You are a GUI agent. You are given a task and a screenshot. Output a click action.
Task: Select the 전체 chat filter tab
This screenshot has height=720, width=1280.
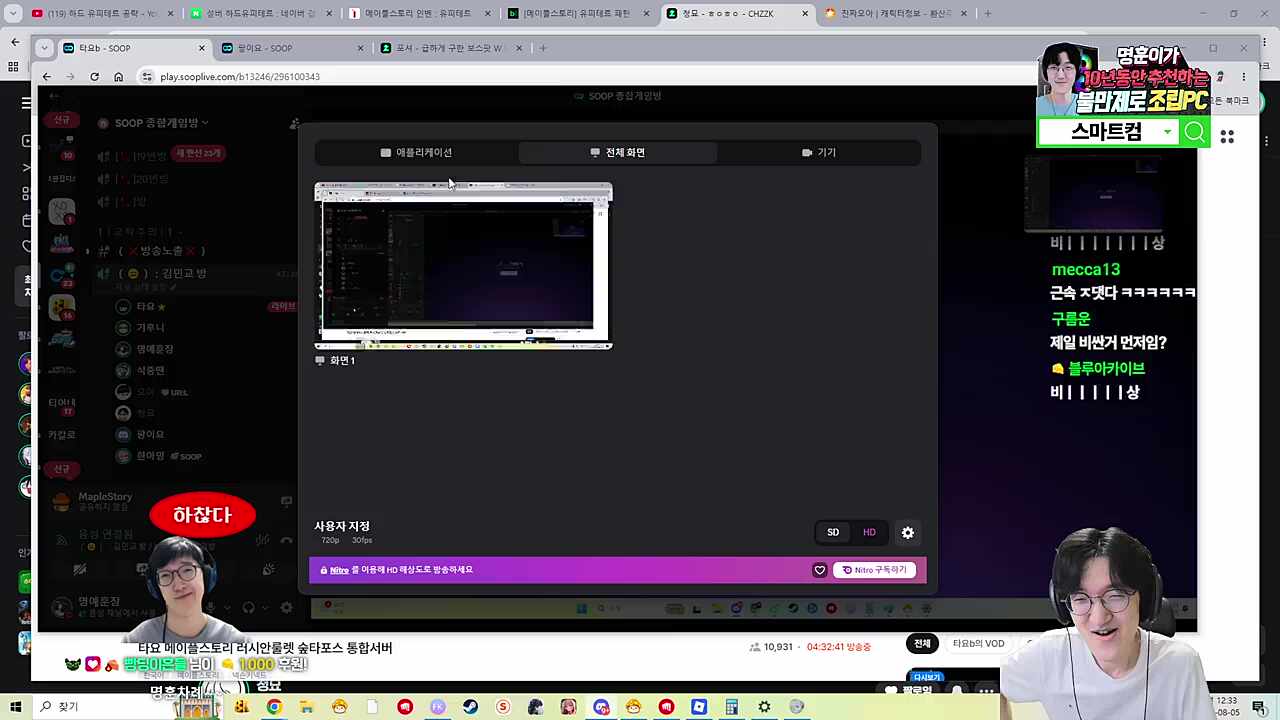922,643
